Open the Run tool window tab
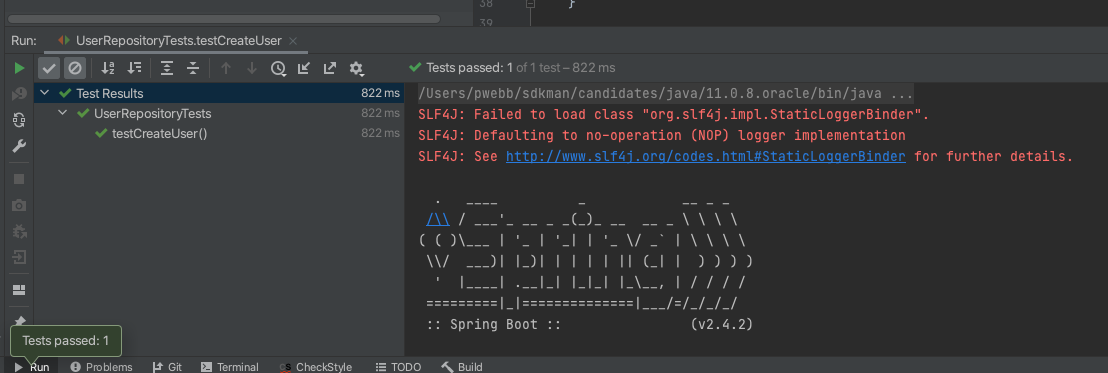 [33, 367]
